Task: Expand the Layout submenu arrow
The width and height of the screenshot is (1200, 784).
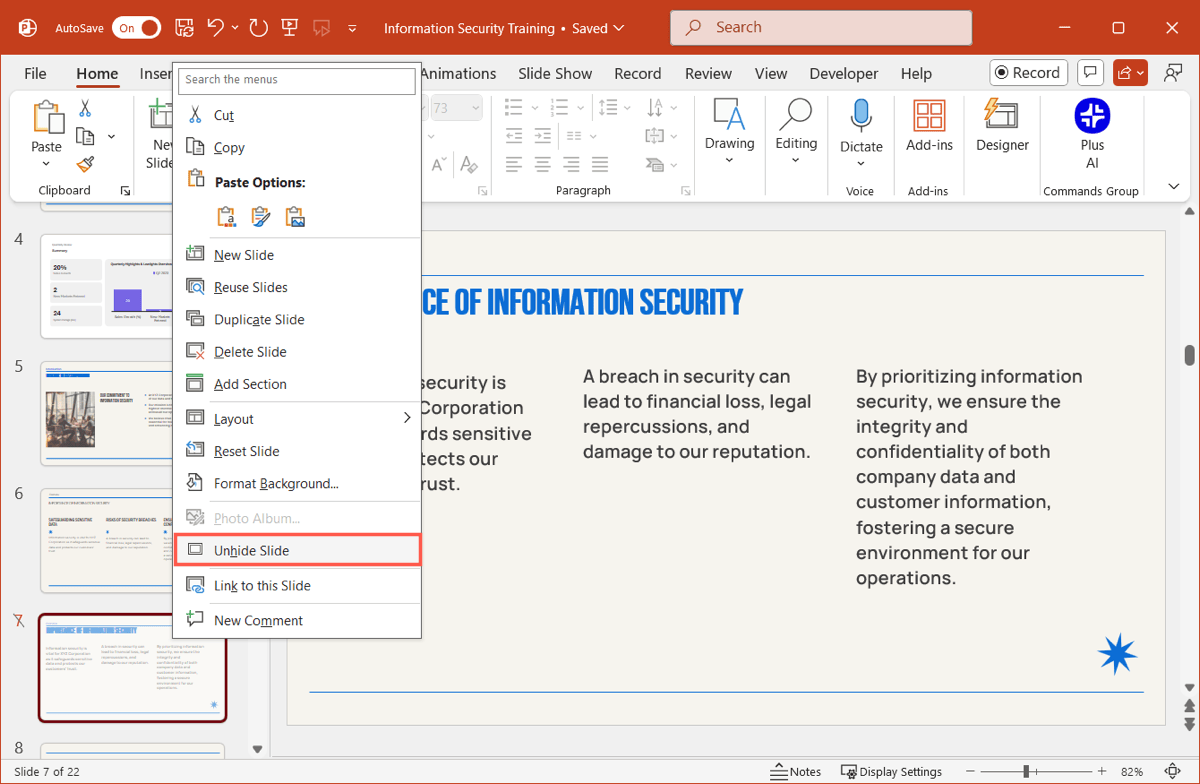Action: [x=406, y=418]
